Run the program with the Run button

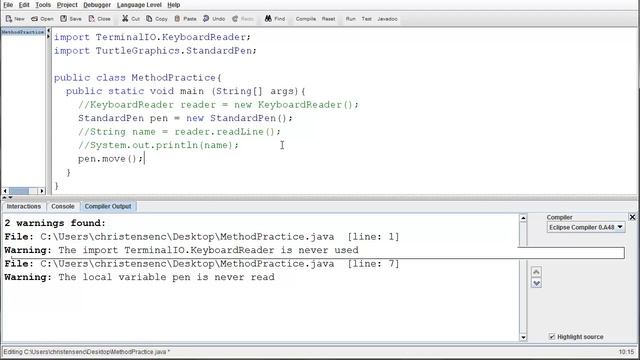[351, 19]
